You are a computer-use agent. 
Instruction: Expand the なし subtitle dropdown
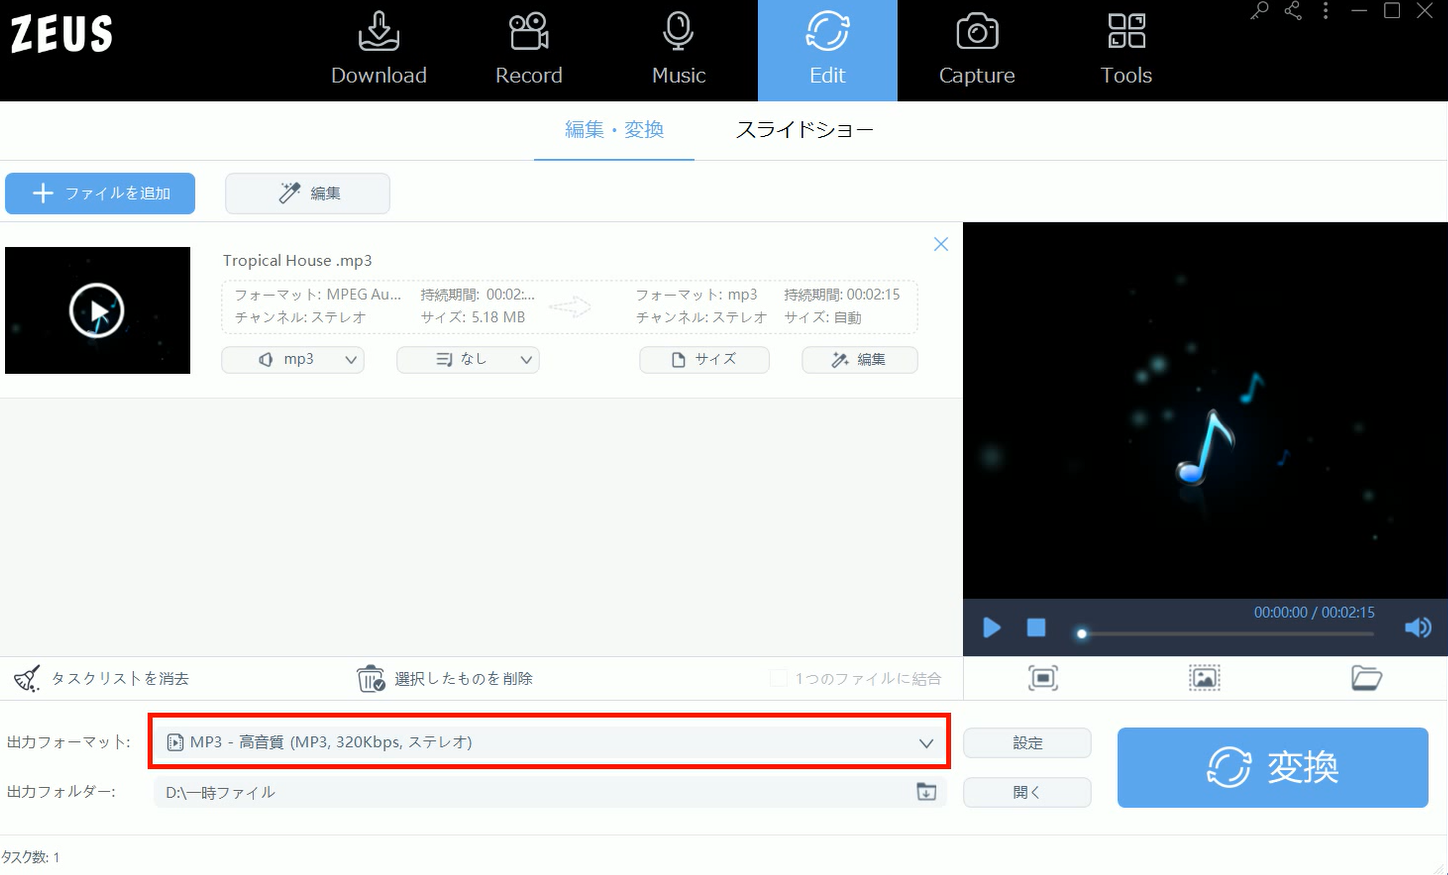click(x=468, y=360)
